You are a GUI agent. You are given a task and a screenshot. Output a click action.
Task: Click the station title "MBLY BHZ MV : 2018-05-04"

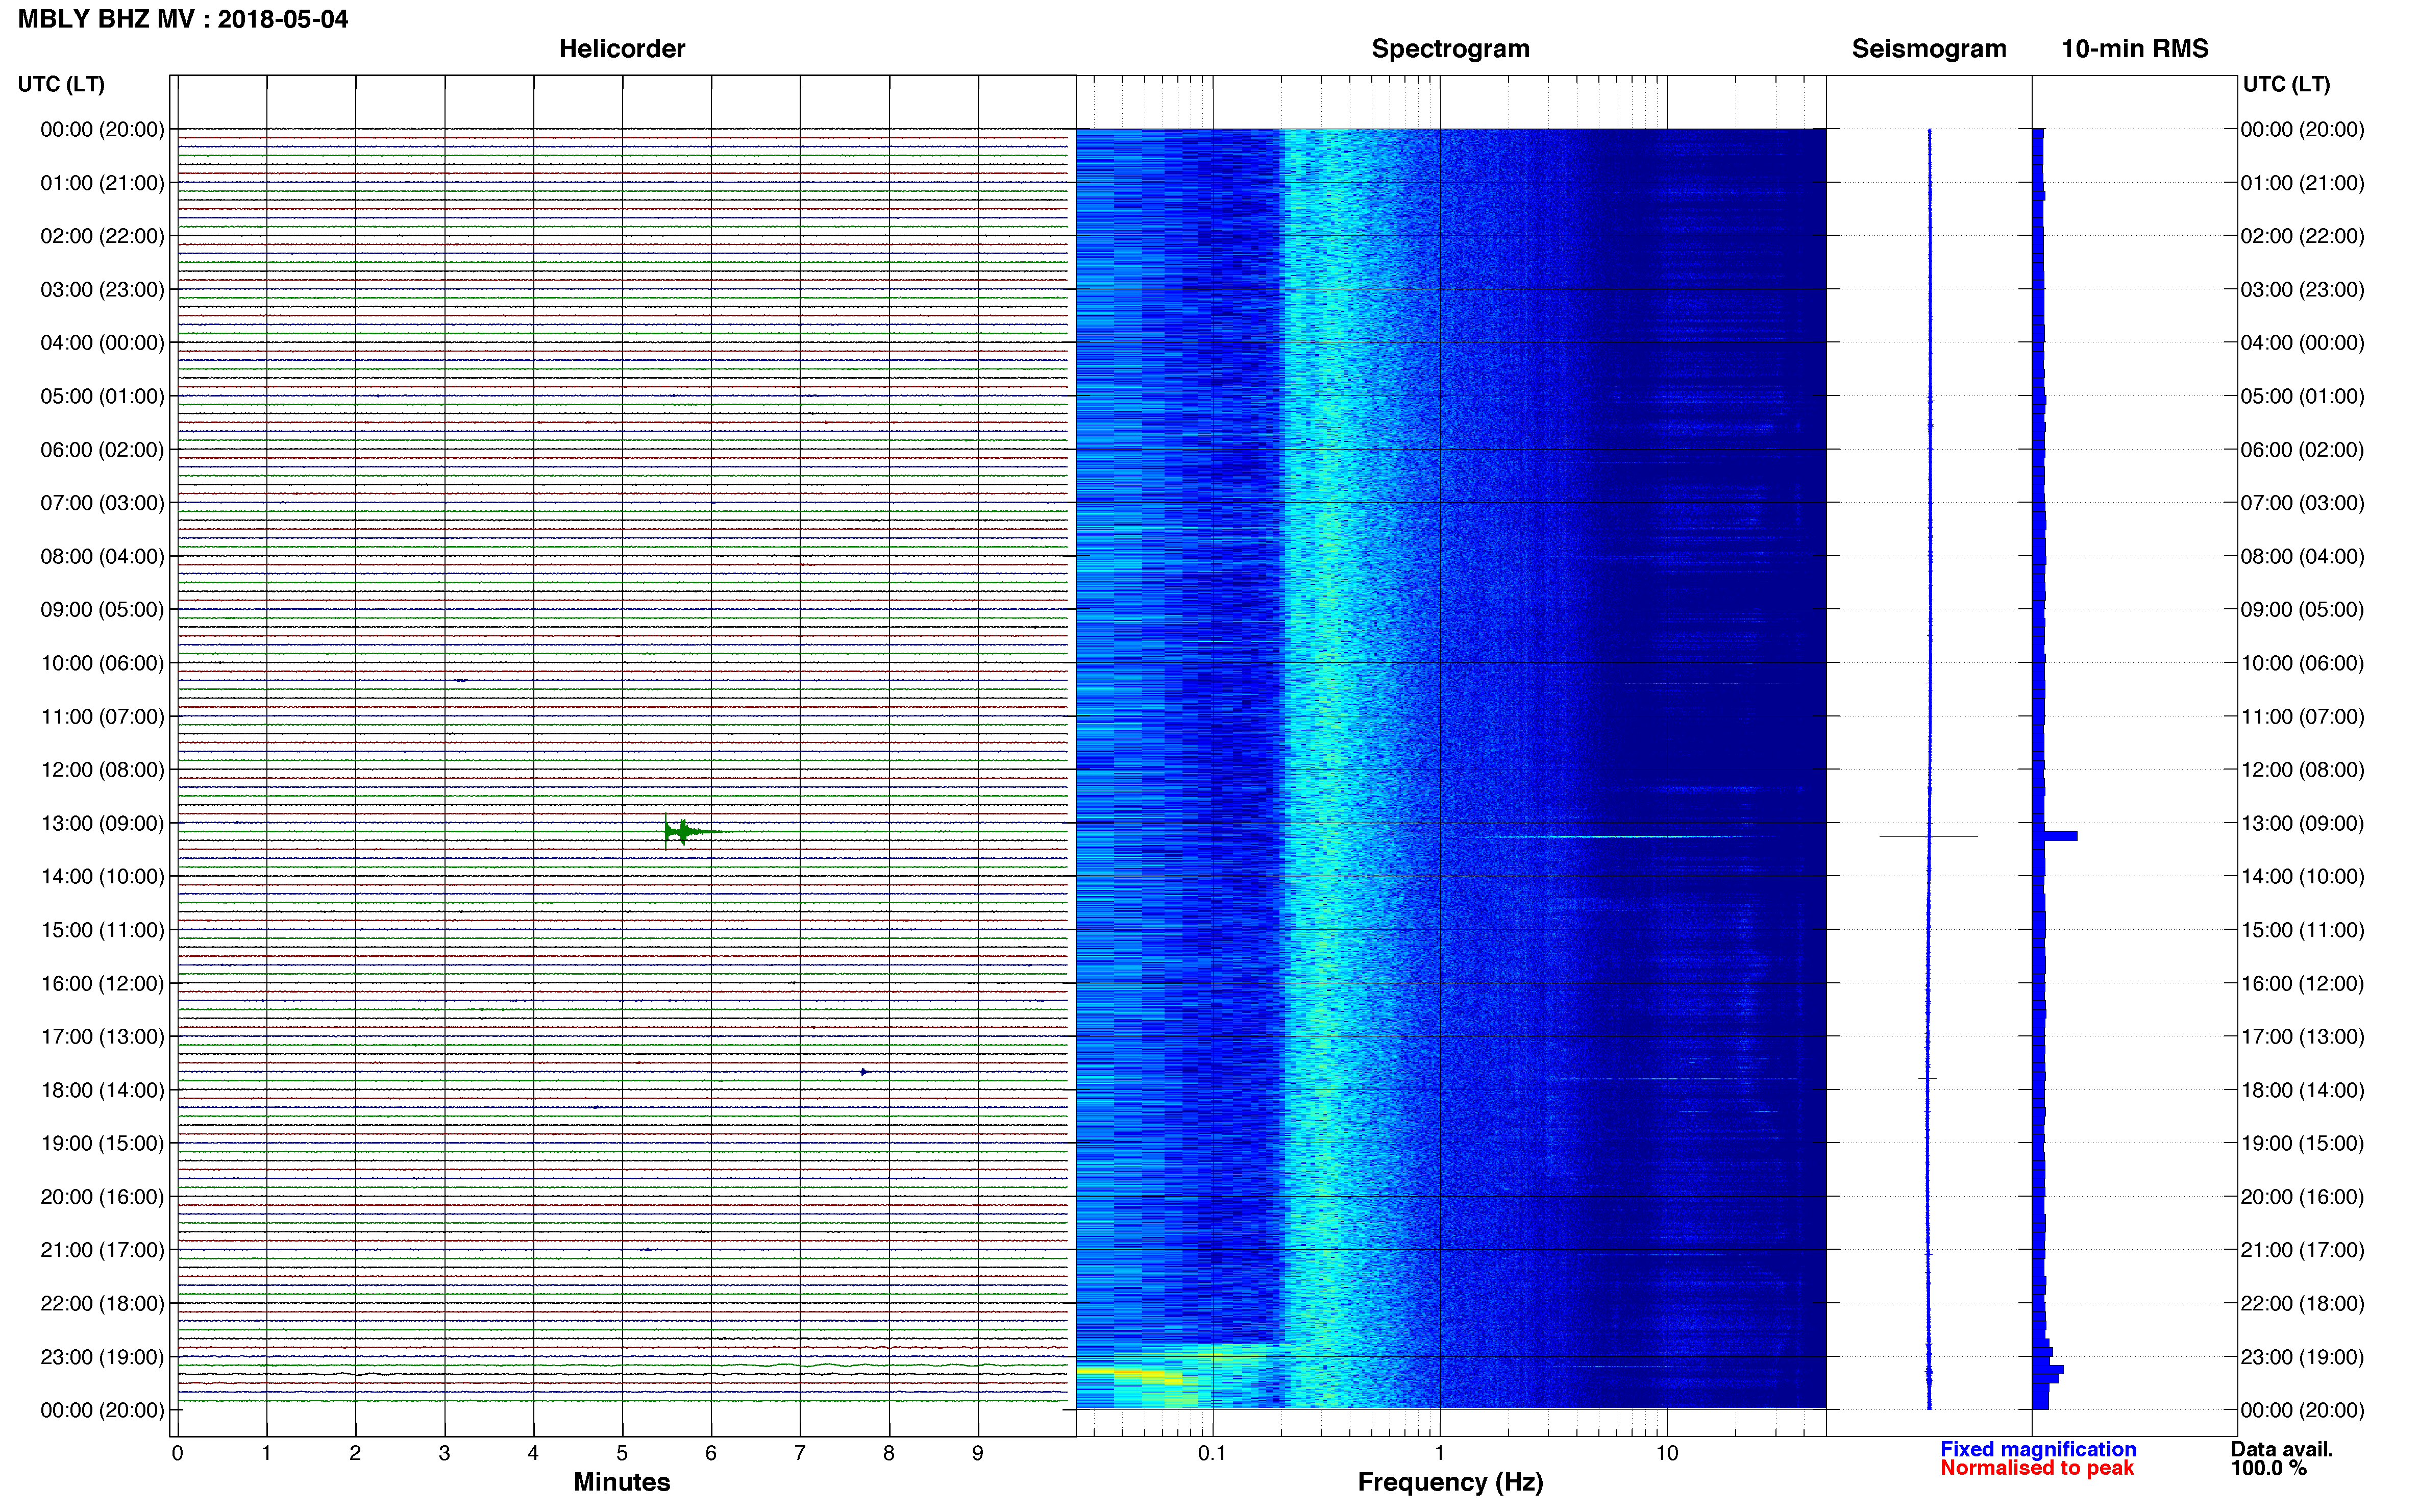(x=183, y=19)
